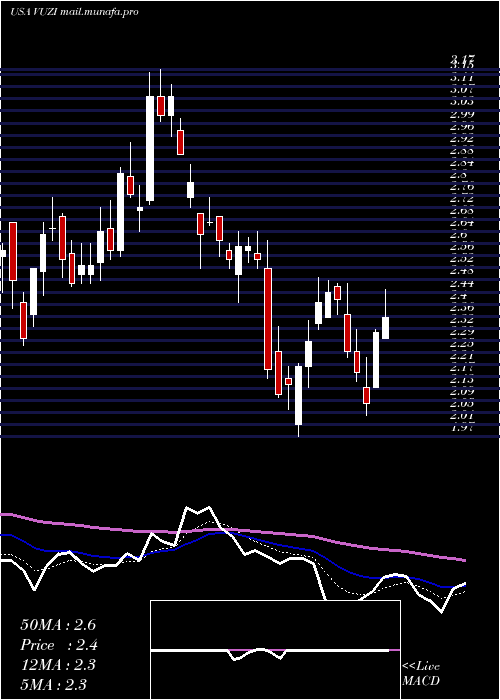The width and height of the screenshot is (500, 700).
Task: Open the '<<Live MACD' label
Action: (x=421, y=674)
